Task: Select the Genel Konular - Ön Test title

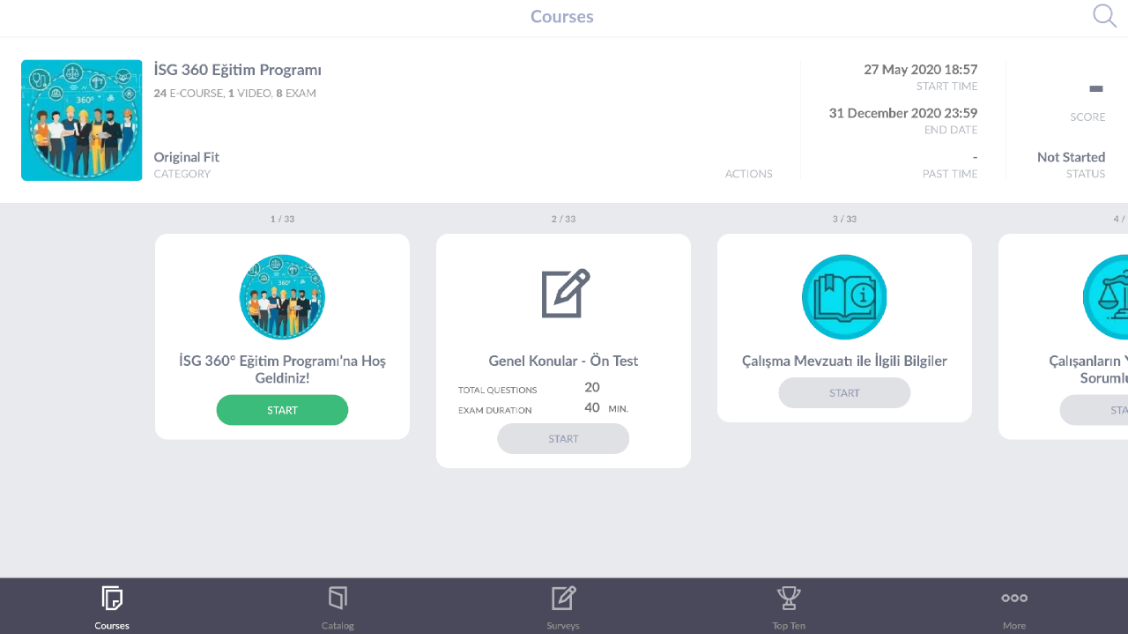Action: (x=563, y=361)
